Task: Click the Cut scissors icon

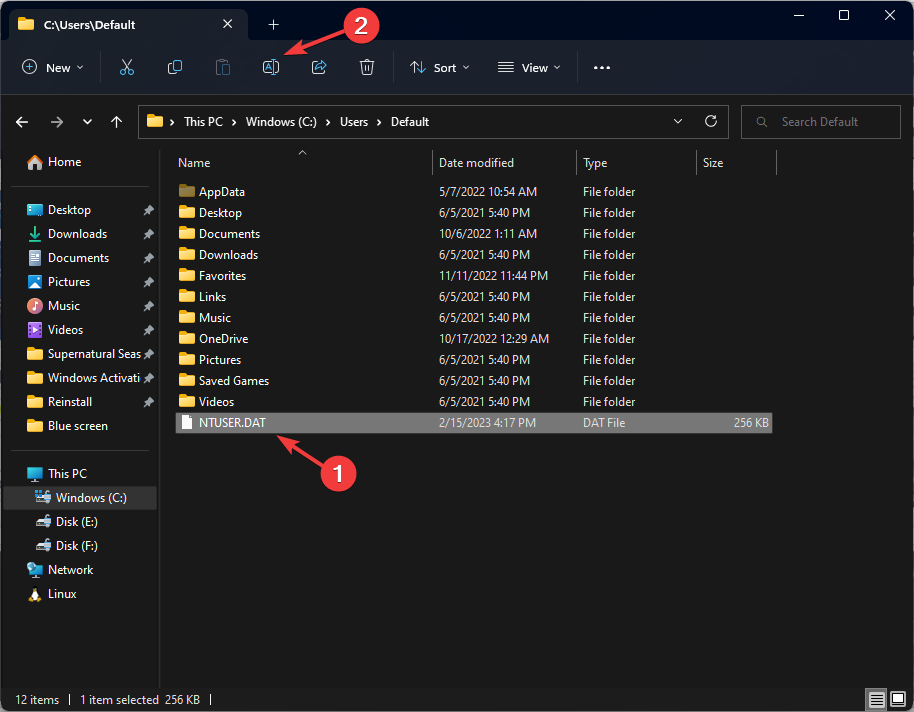Action: pos(126,68)
